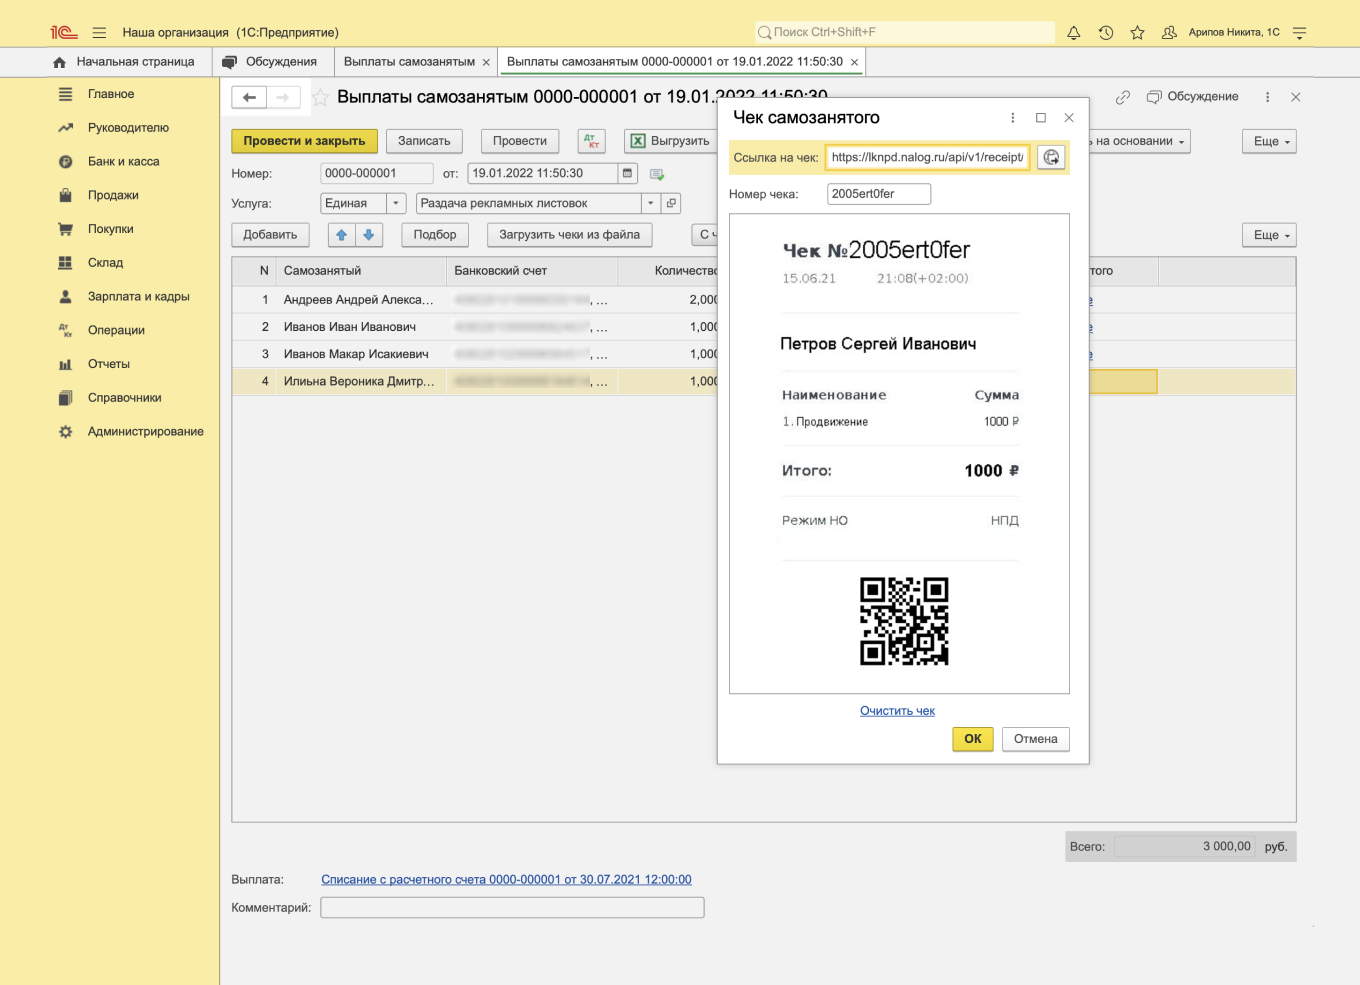Move row up with blue arrow

point(342,235)
